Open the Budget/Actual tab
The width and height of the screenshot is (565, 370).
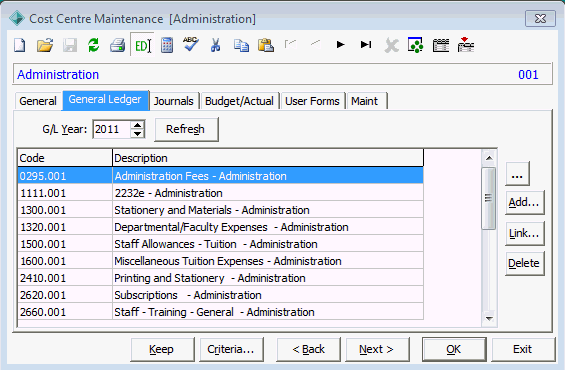tap(239, 101)
